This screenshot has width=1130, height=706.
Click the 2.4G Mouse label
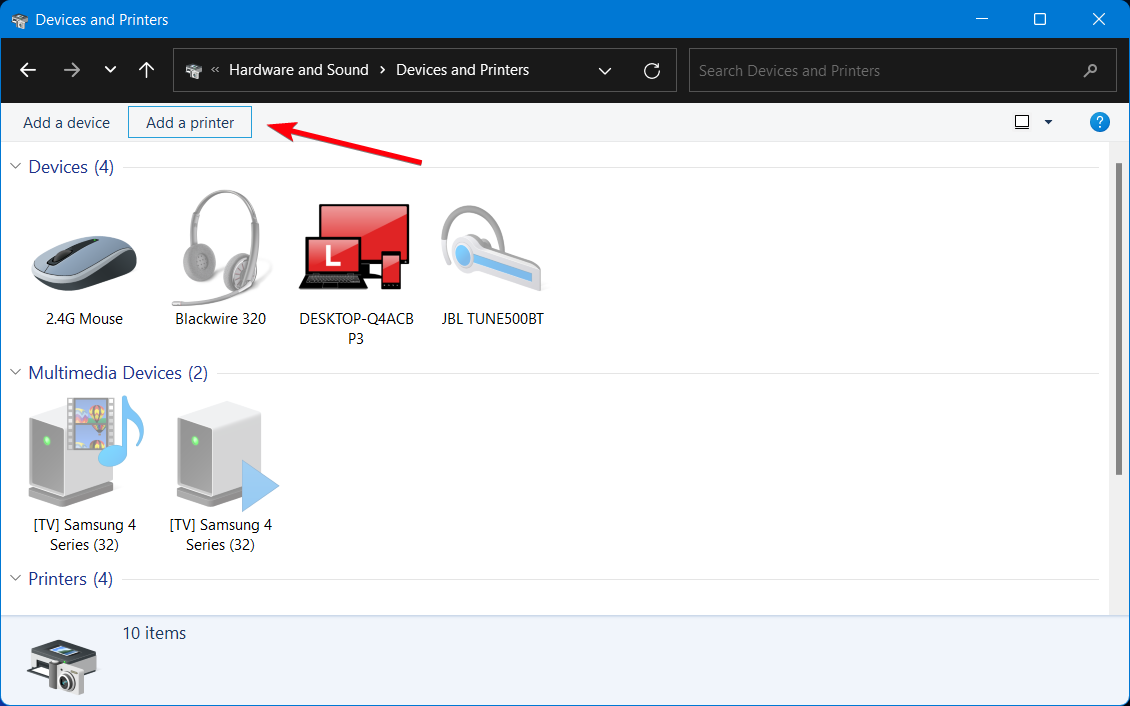tap(84, 318)
